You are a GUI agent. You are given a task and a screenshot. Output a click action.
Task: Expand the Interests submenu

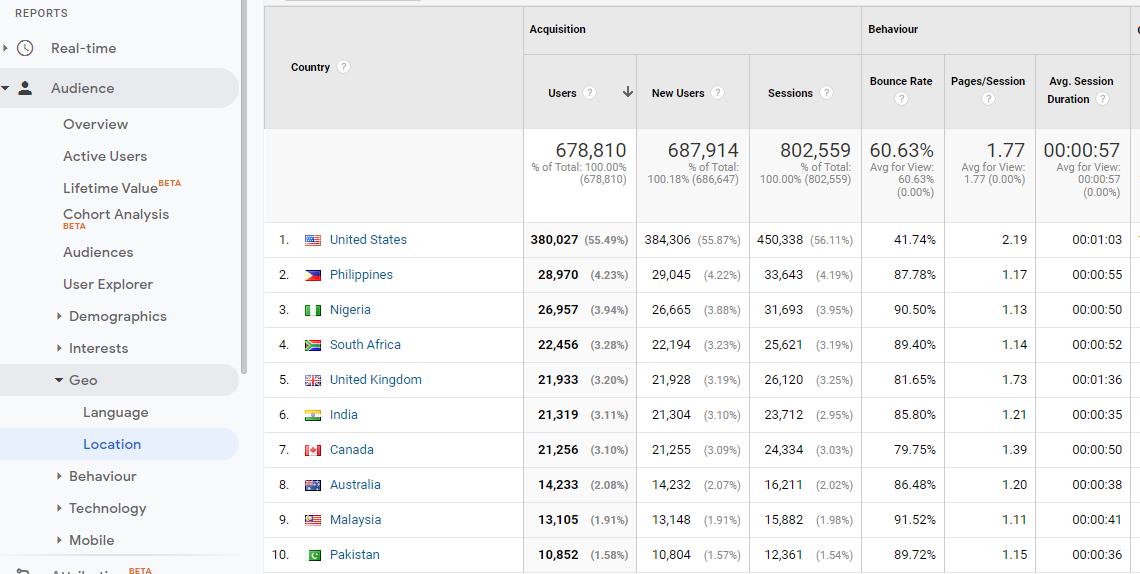click(59, 348)
